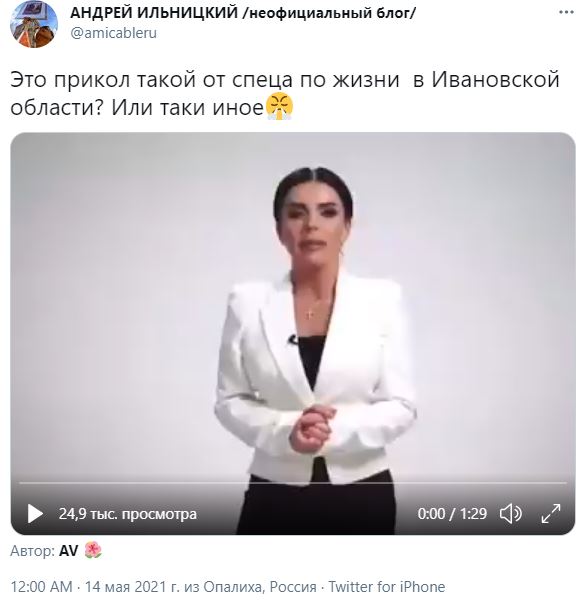This screenshot has height=607, width=584.
Task: Click the /неофициальный блог/ name suffix
Action: tap(329, 13)
